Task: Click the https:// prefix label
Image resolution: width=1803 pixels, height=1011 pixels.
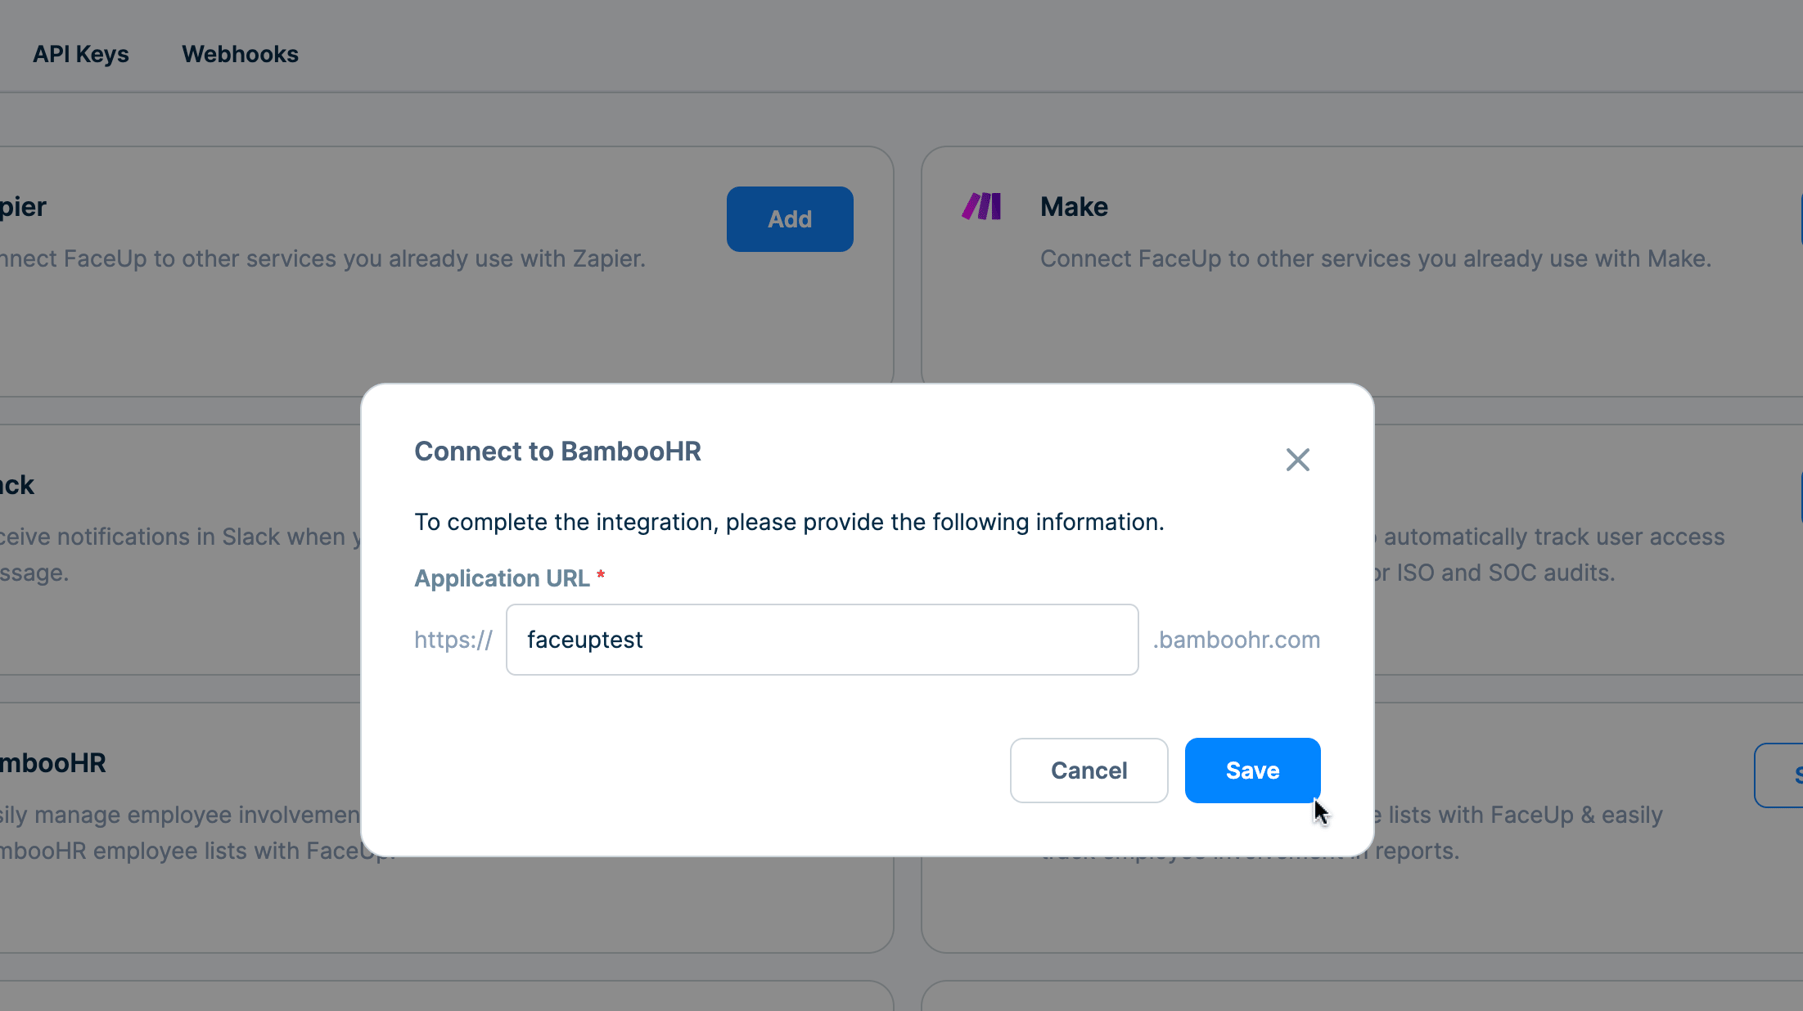Action: [x=453, y=640]
